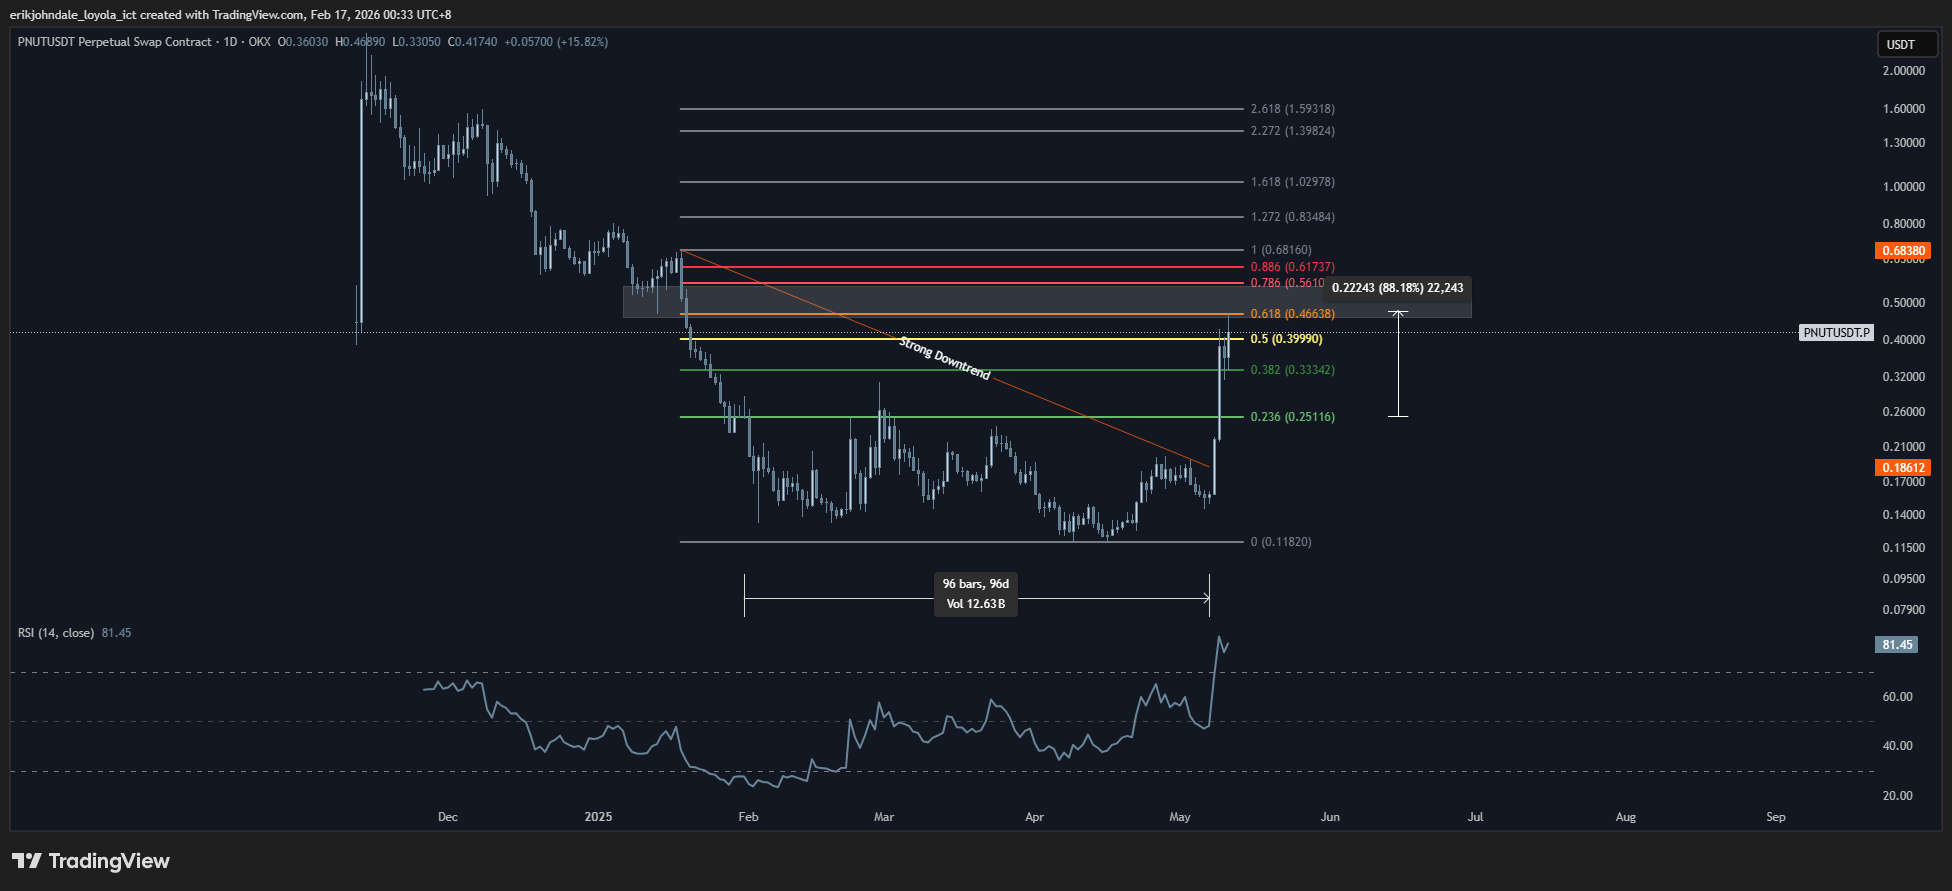Click the 1.618 (1.02978) extension label
Viewport: 1952px width, 891px height.
click(1292, 182)
